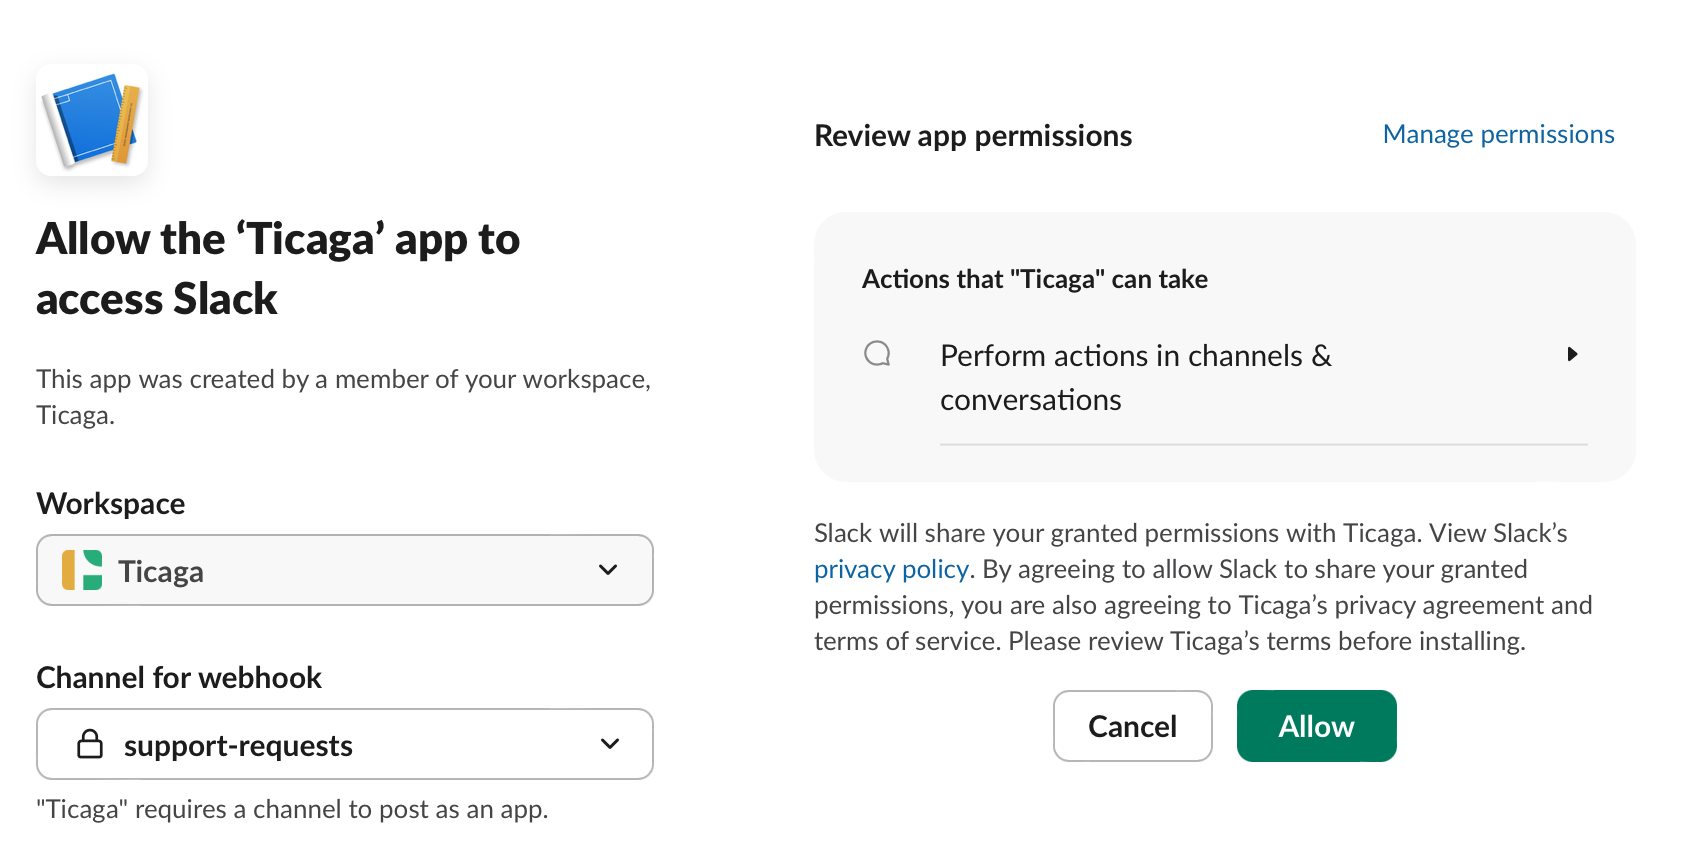Open Slack's privacy policy link
Image resolution: width=1692 pixels, height=848 pixels.
891,569
